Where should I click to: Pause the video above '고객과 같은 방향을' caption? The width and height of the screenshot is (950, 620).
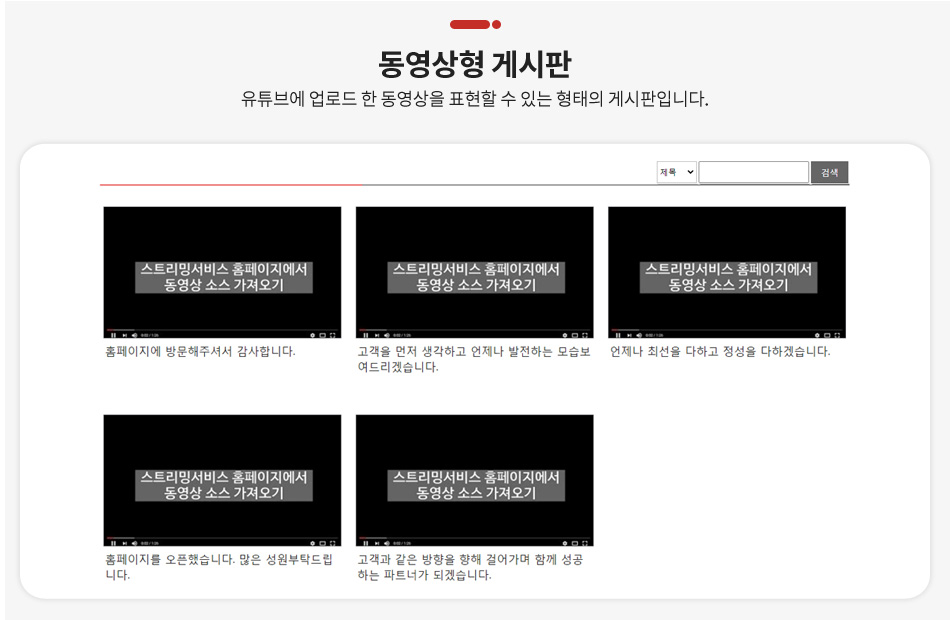pos(365,543)
